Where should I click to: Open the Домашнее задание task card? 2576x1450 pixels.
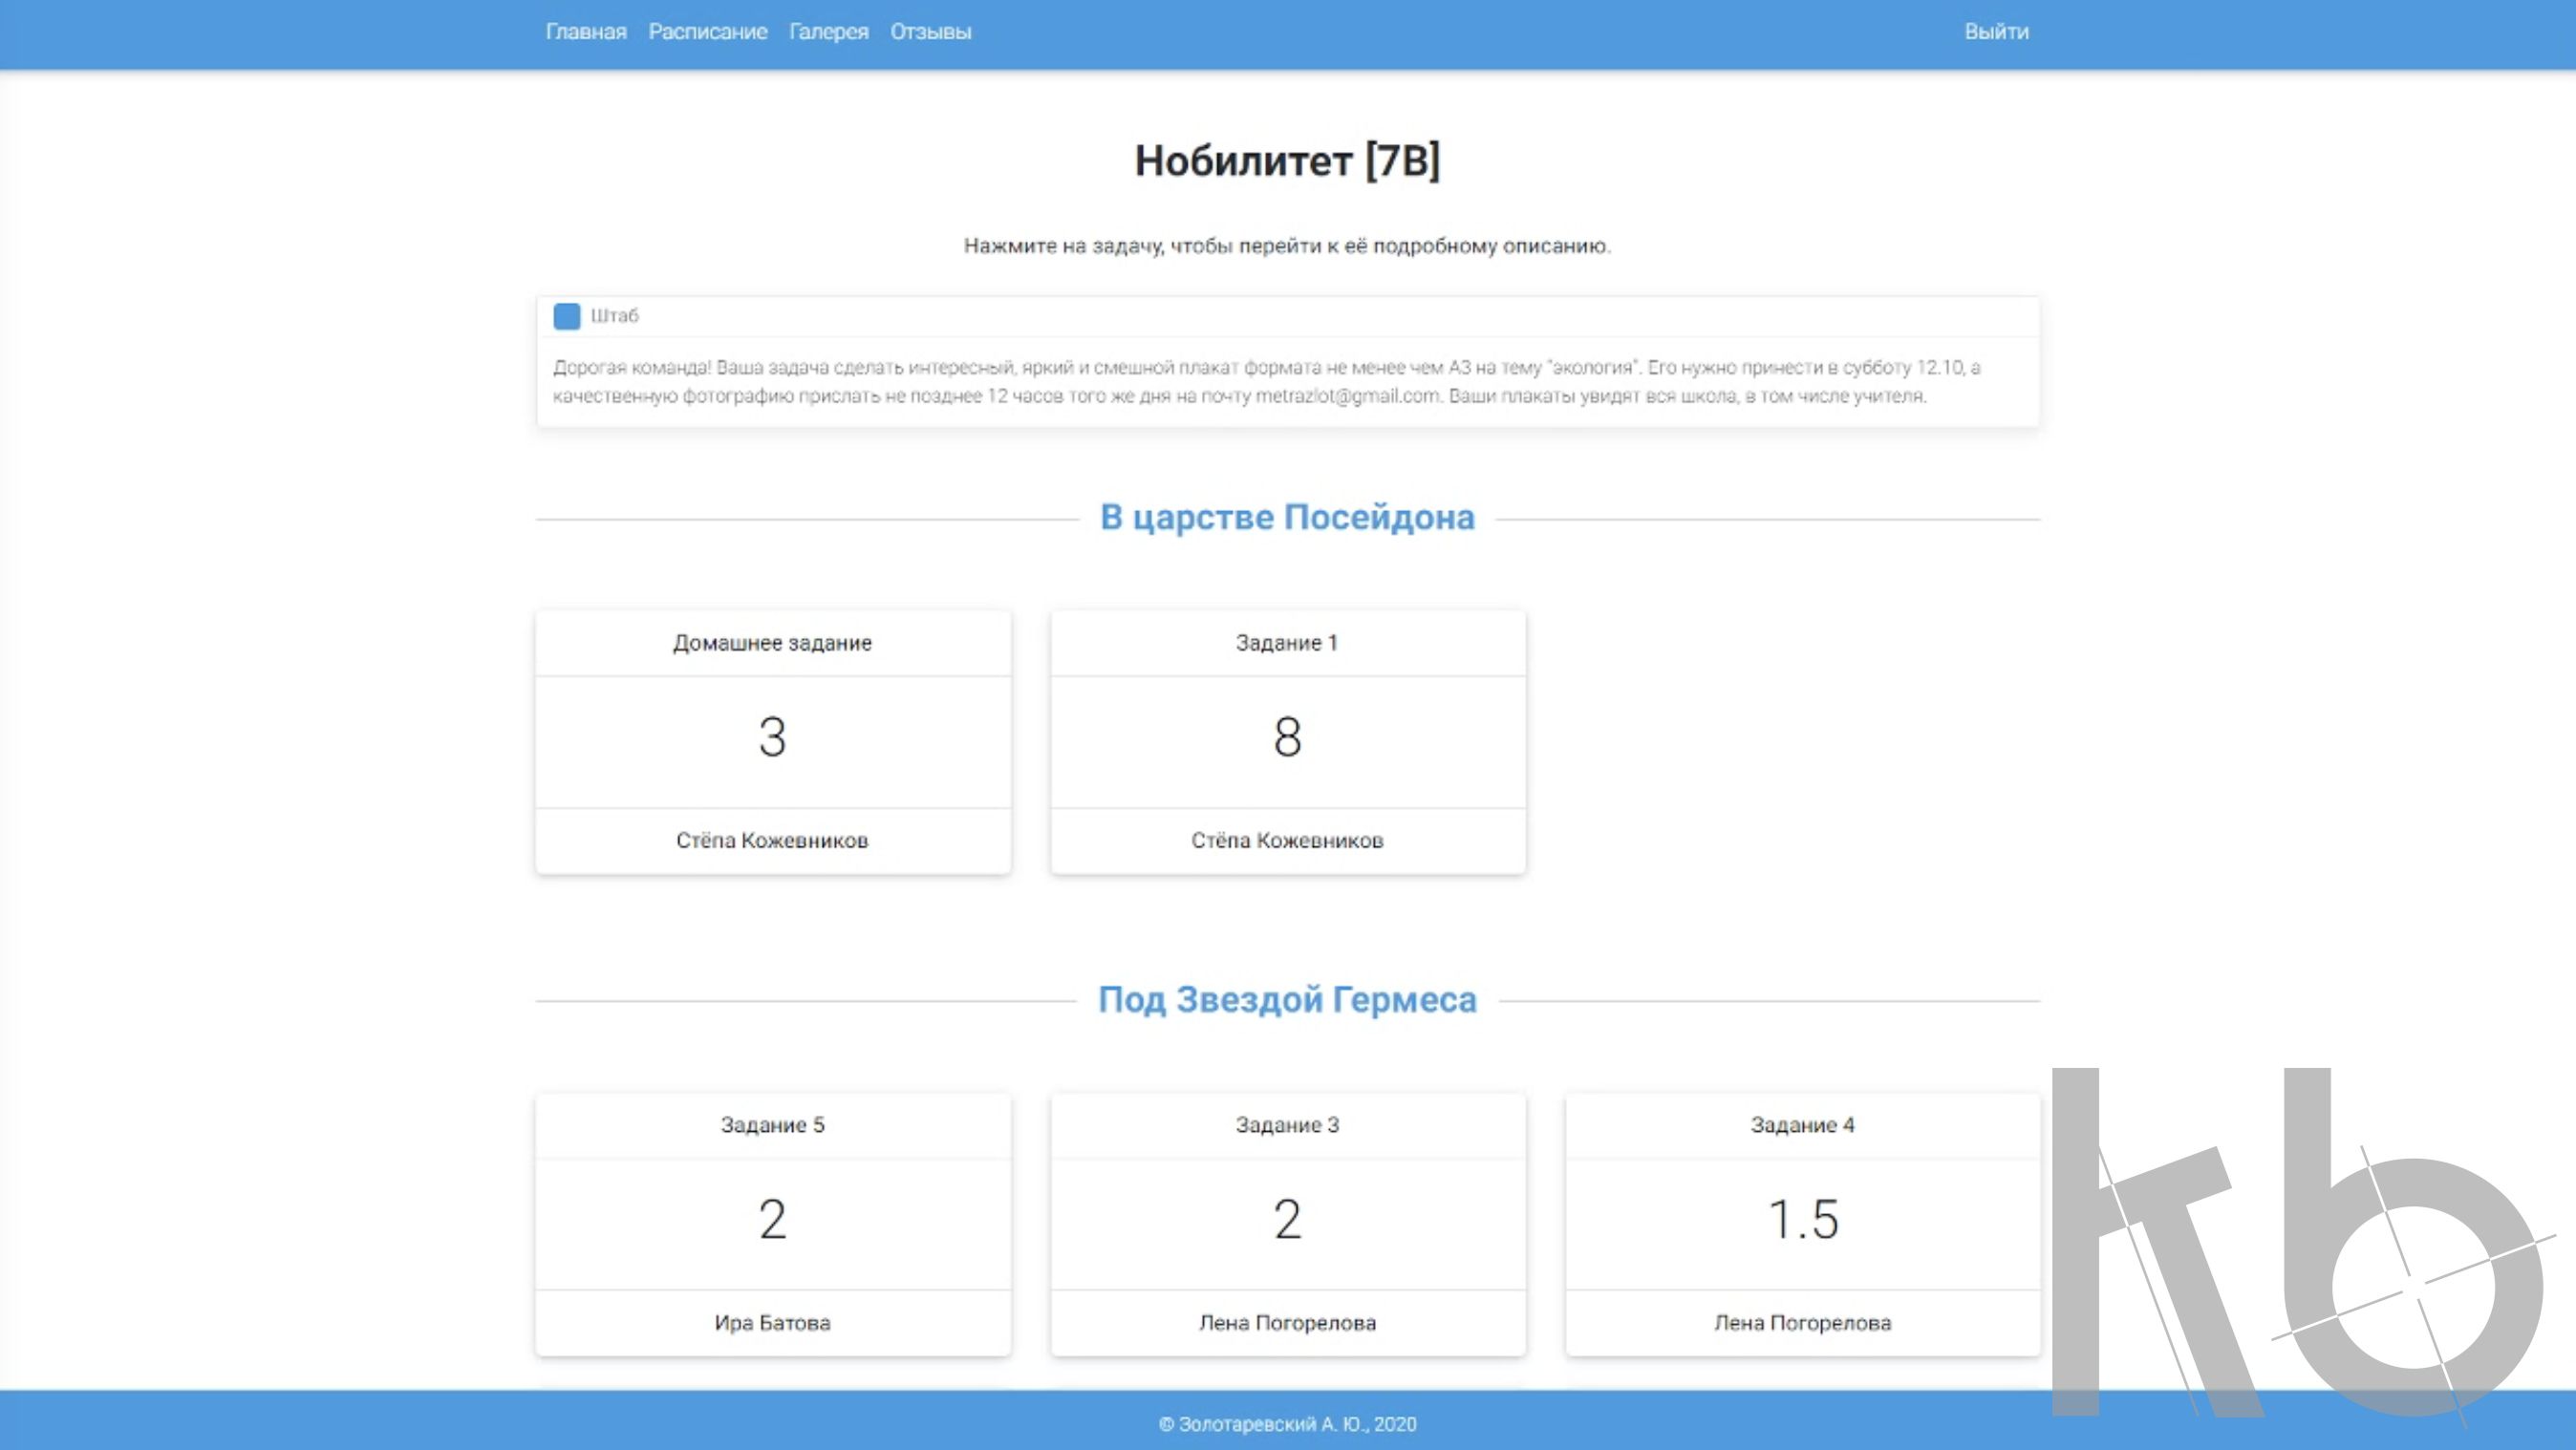click(771, 643)
